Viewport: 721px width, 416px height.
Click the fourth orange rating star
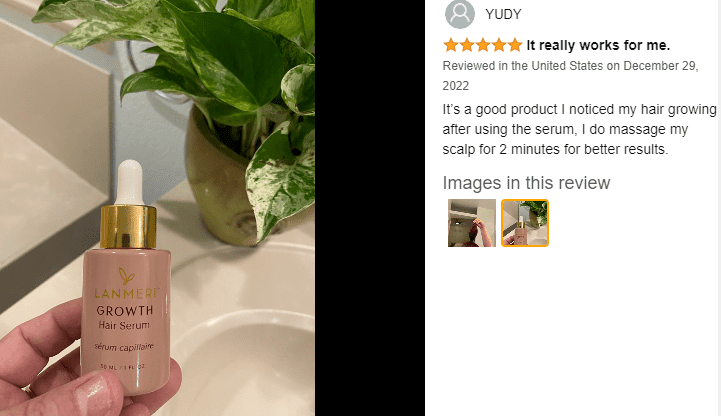click(x=499, y=45)
